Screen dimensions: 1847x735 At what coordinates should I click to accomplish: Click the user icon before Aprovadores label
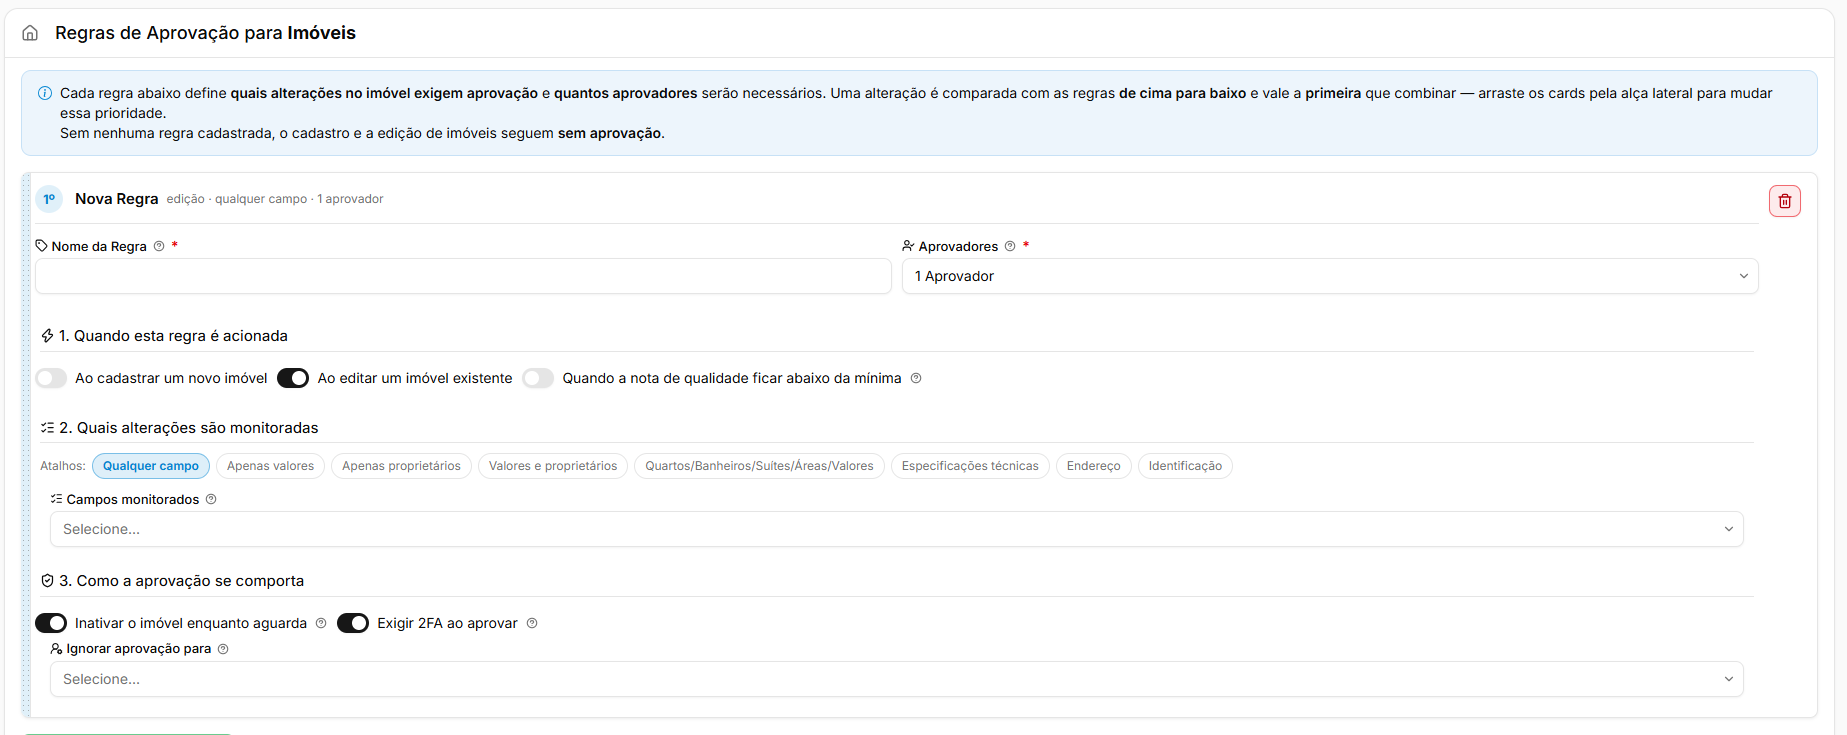pos(908,246)
